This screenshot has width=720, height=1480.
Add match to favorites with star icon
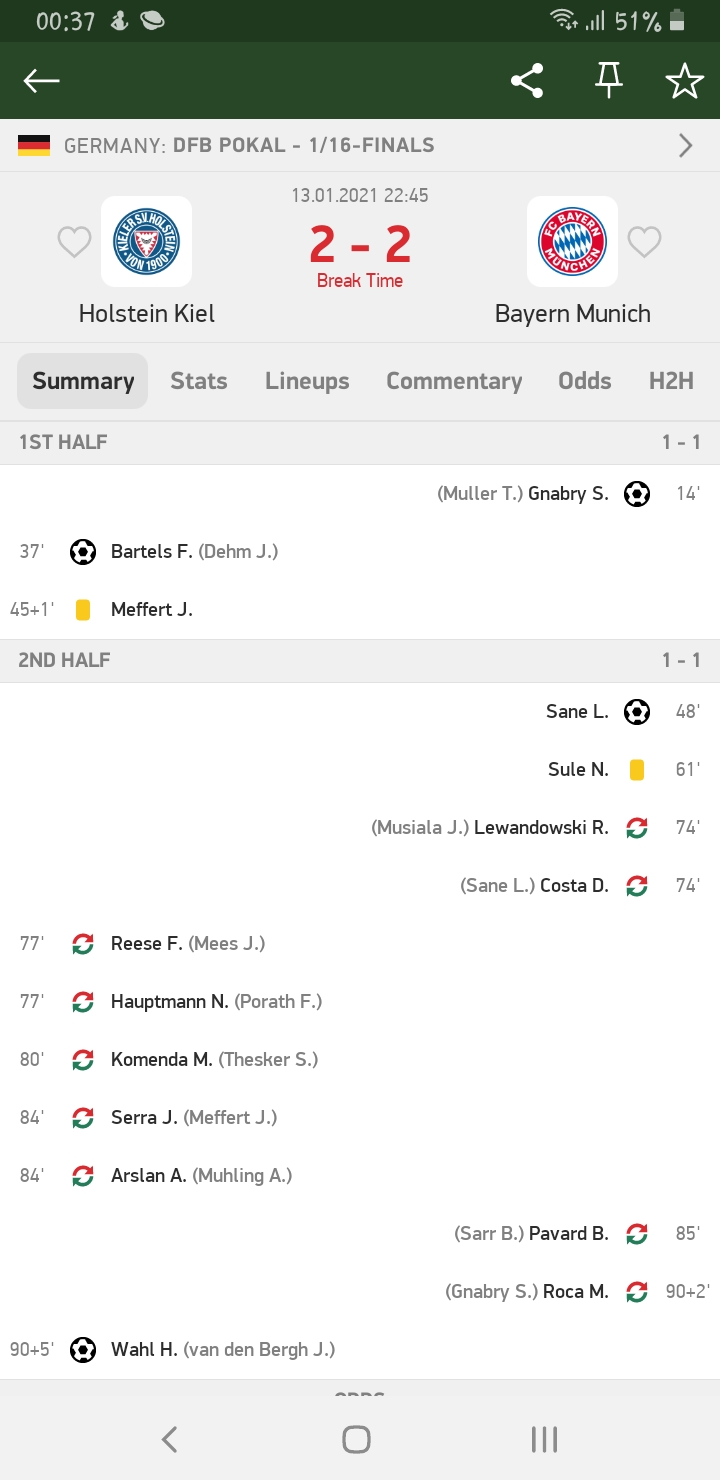click(685, 81)
